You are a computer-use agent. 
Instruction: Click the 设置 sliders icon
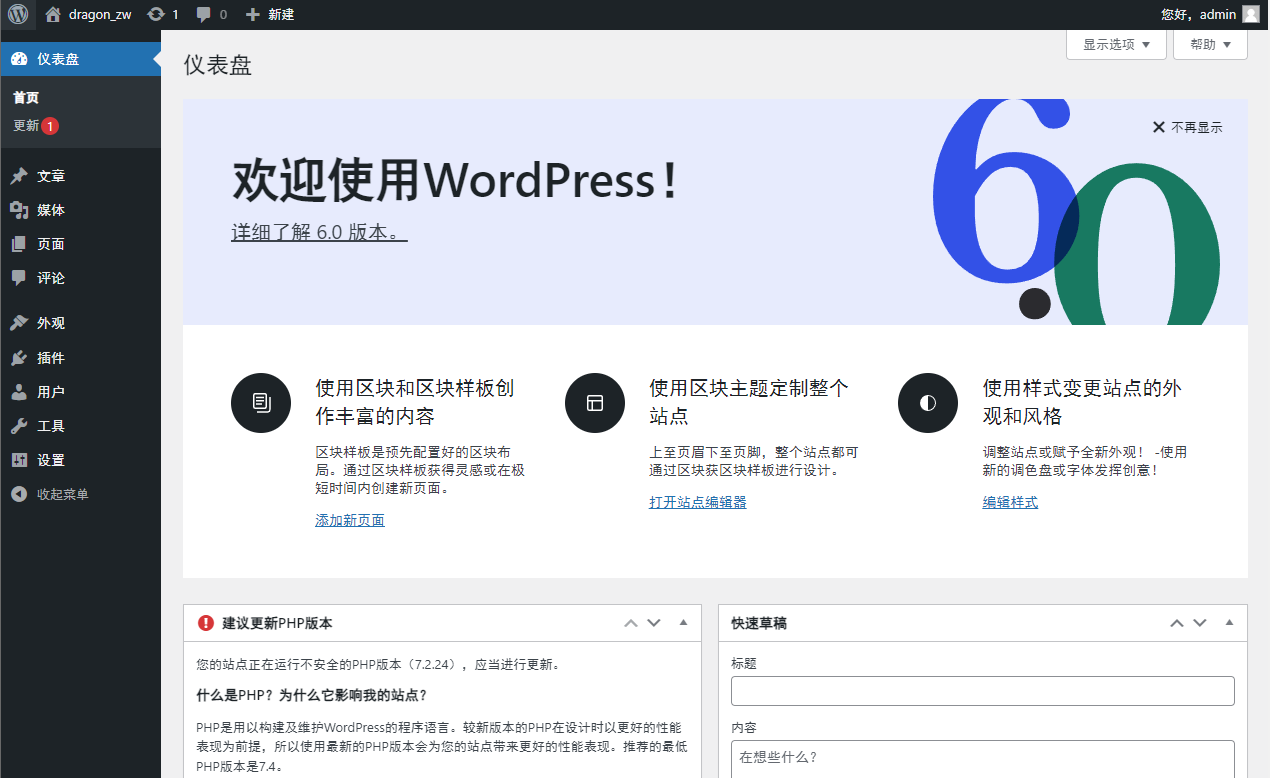pos(19,460)
